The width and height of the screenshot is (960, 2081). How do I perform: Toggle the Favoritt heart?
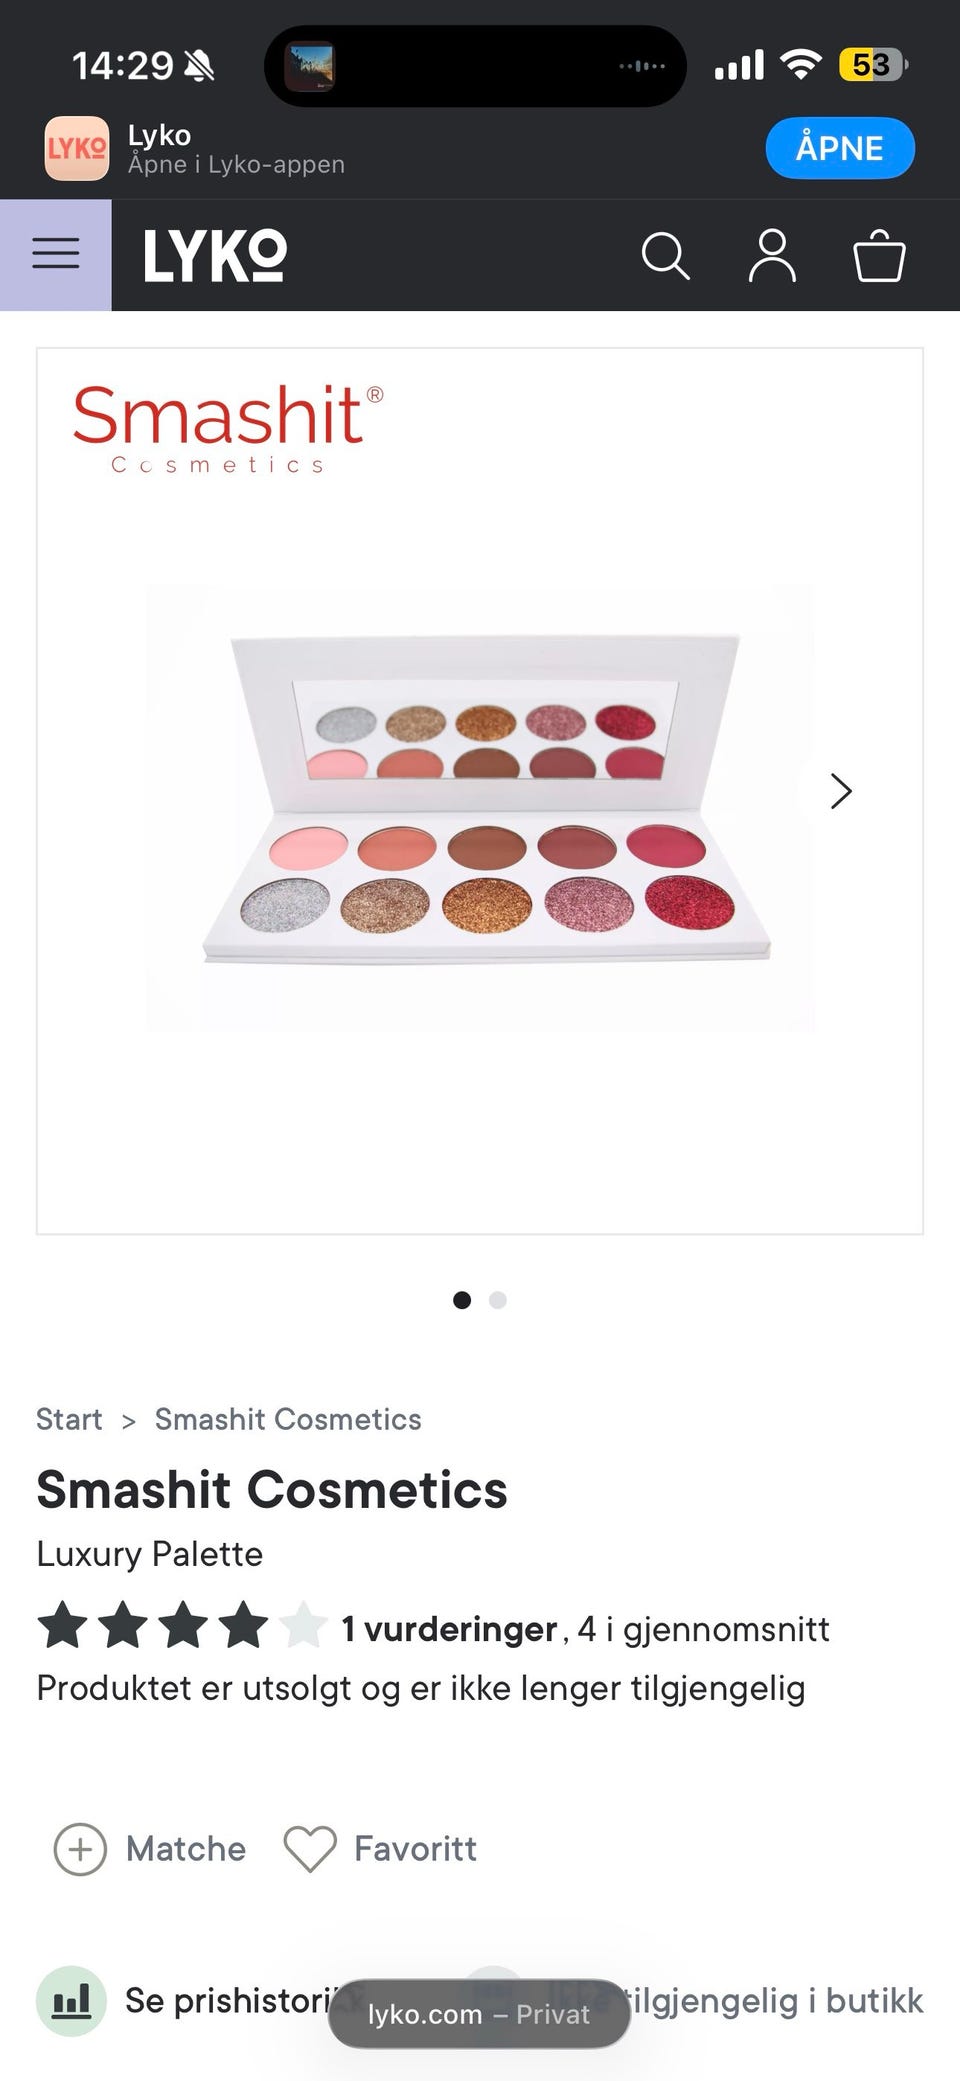pos(310,1849)
